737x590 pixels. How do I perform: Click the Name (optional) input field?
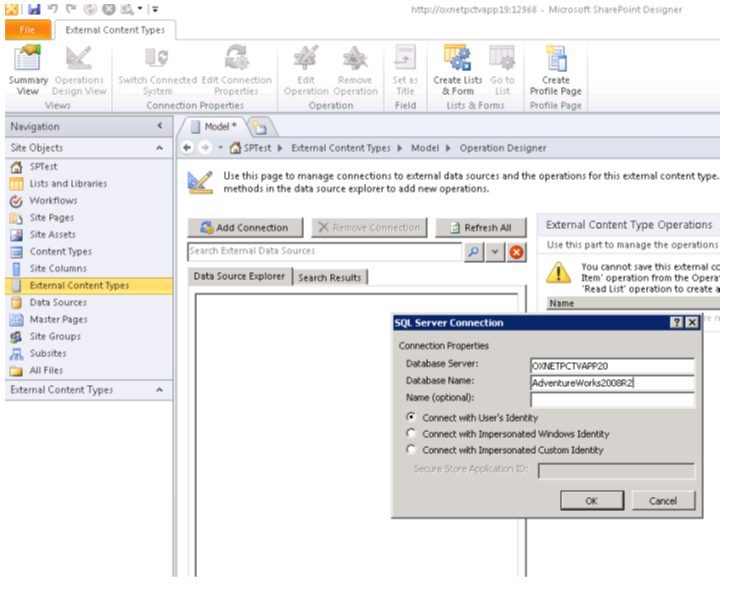pos(612,400)
